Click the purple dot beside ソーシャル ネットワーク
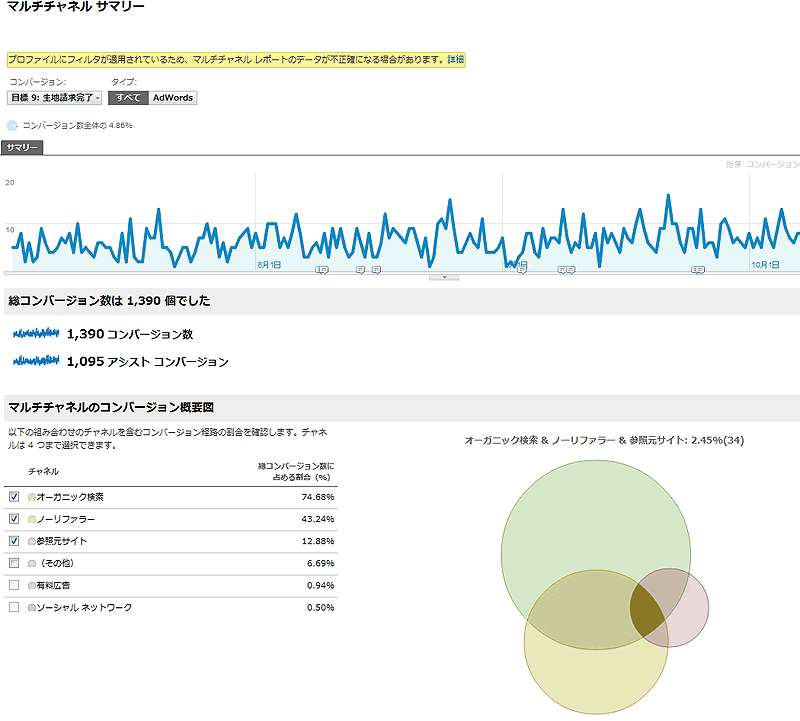 [32, 607]
